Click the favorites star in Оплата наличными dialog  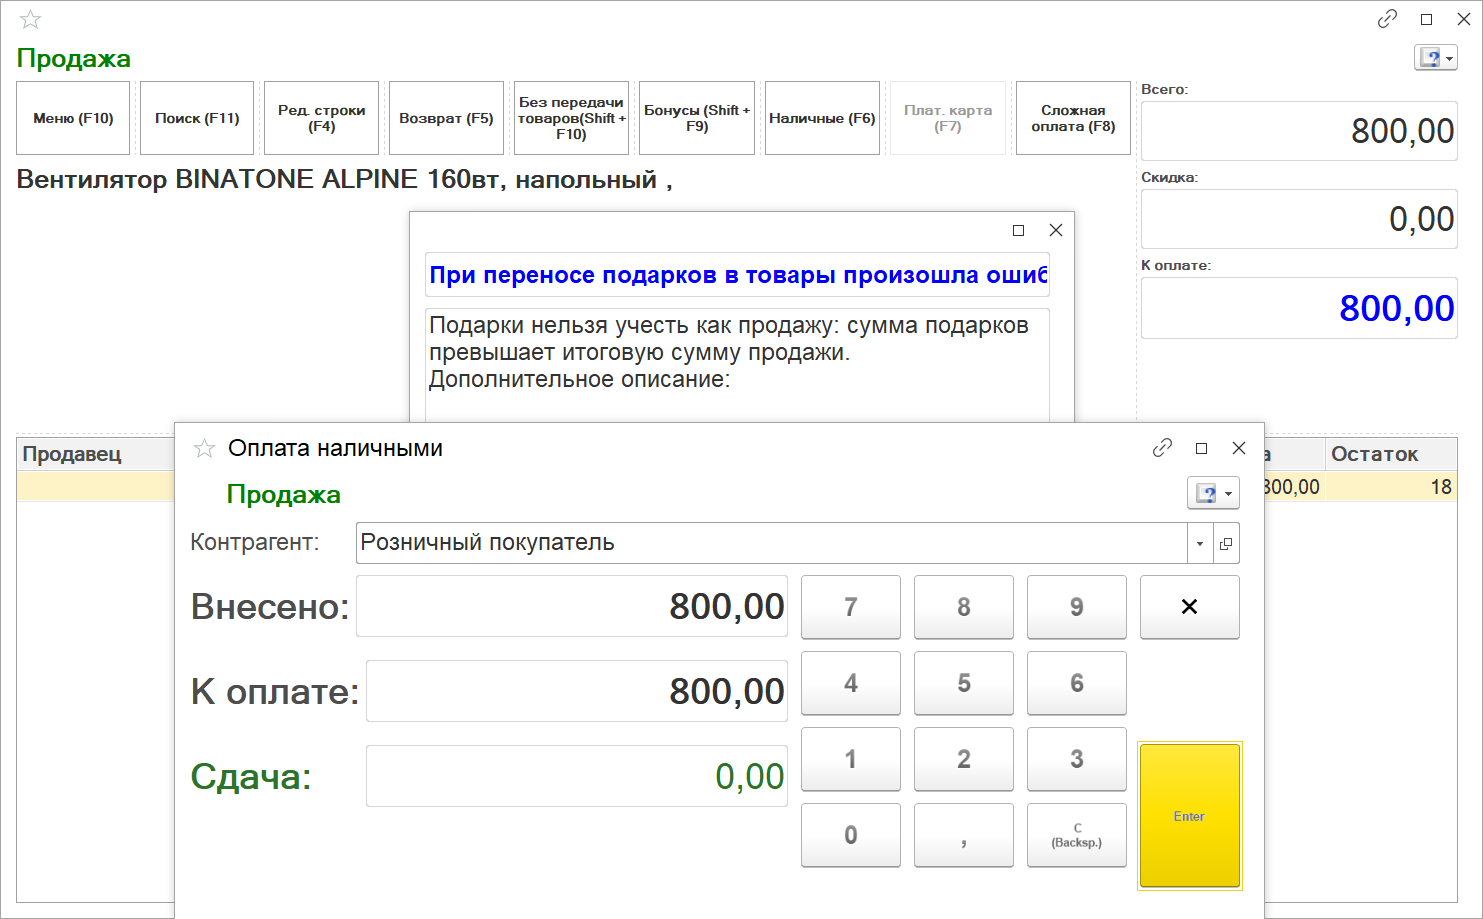coord(204,449)
